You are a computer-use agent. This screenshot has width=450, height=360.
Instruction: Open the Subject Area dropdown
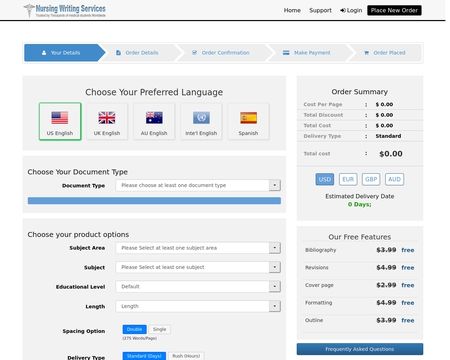click(x=198, y=248)
